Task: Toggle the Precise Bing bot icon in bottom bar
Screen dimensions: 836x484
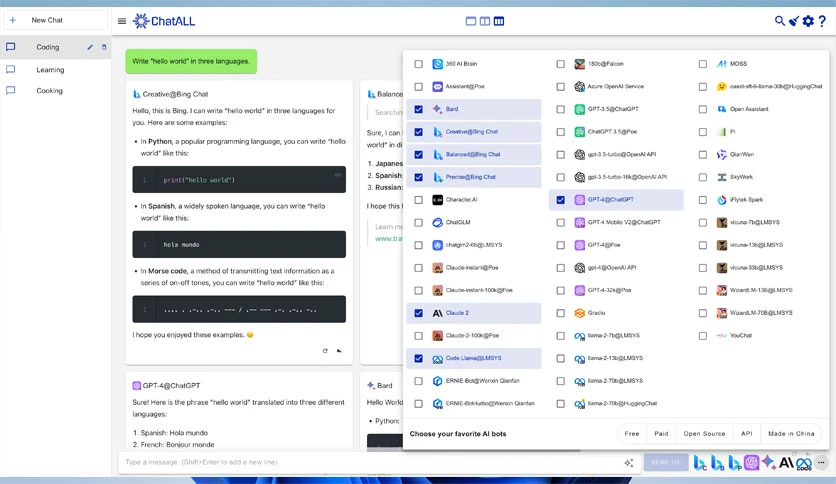Action: [x=734, y=463]
